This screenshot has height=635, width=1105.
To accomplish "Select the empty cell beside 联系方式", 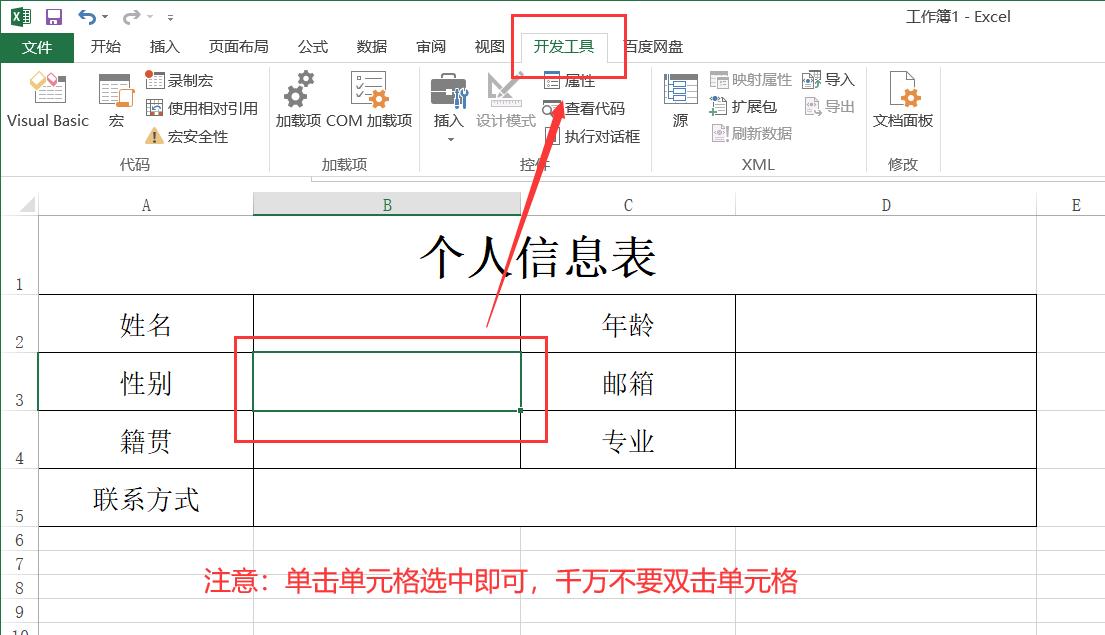I will tap(645, 498).
